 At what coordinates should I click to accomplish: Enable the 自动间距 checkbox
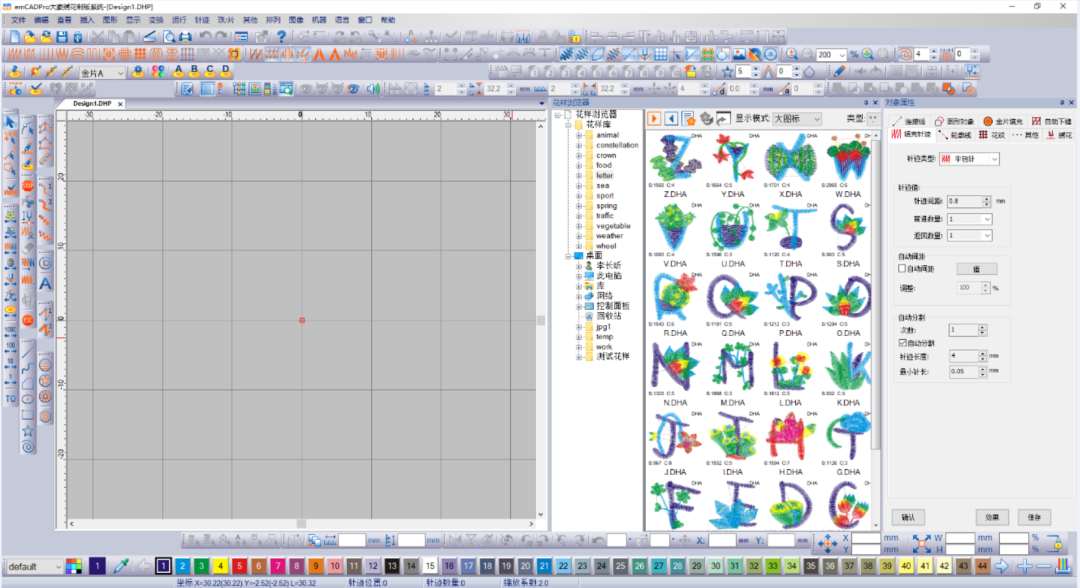click(902, 268)
